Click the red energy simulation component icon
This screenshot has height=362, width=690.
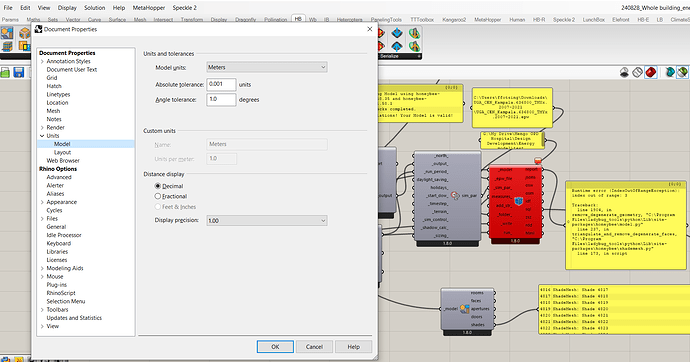518,201
